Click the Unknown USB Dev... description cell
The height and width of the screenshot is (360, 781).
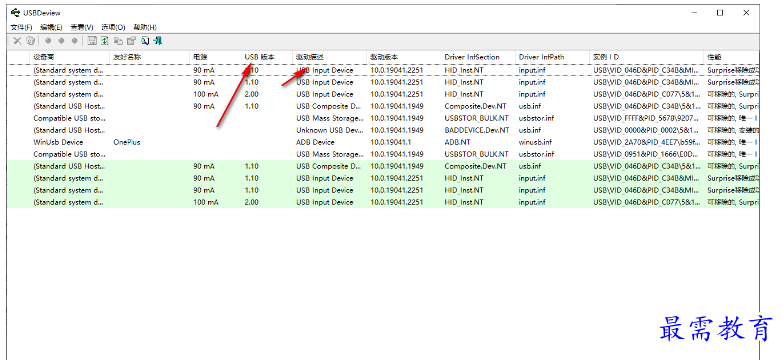click(330, 130)
